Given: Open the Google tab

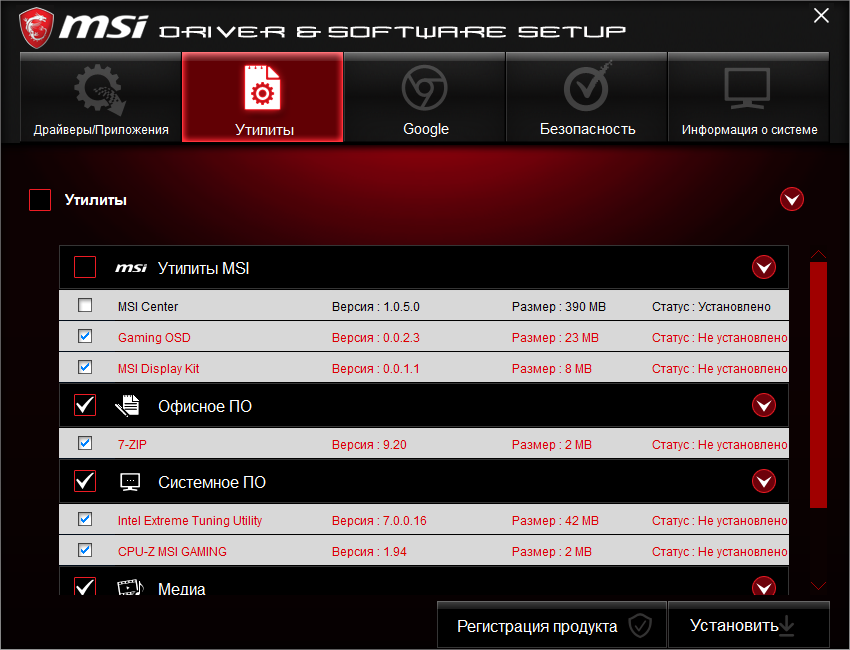Looking at the screenshot, I should 424,97.
